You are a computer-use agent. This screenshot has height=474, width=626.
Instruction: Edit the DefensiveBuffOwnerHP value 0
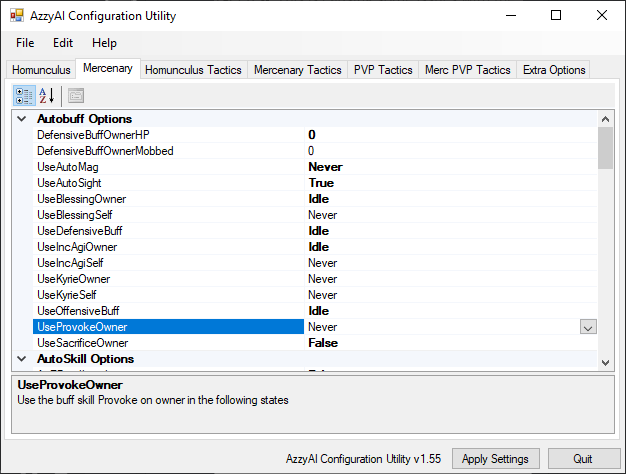click(x=451, y=135)
